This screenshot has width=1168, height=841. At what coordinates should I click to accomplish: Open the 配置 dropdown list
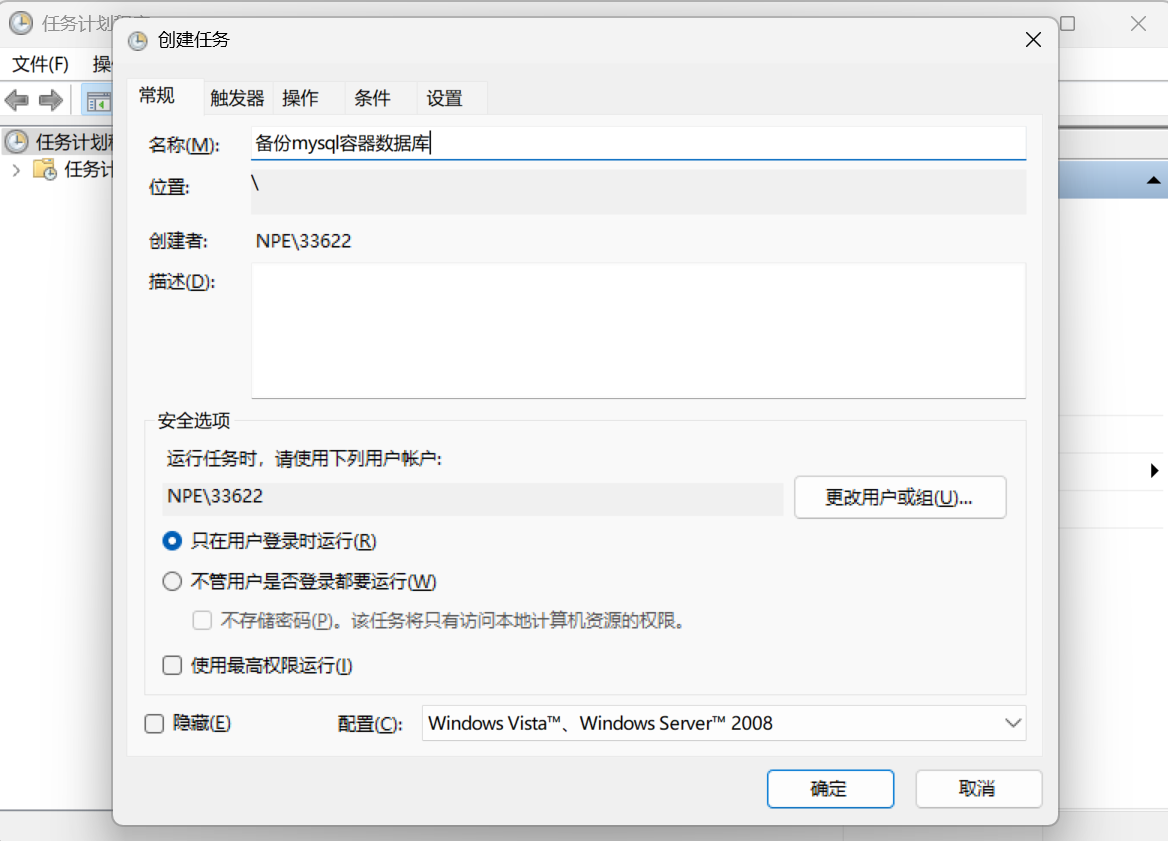pyautogui.click(x=1012, y=723)
